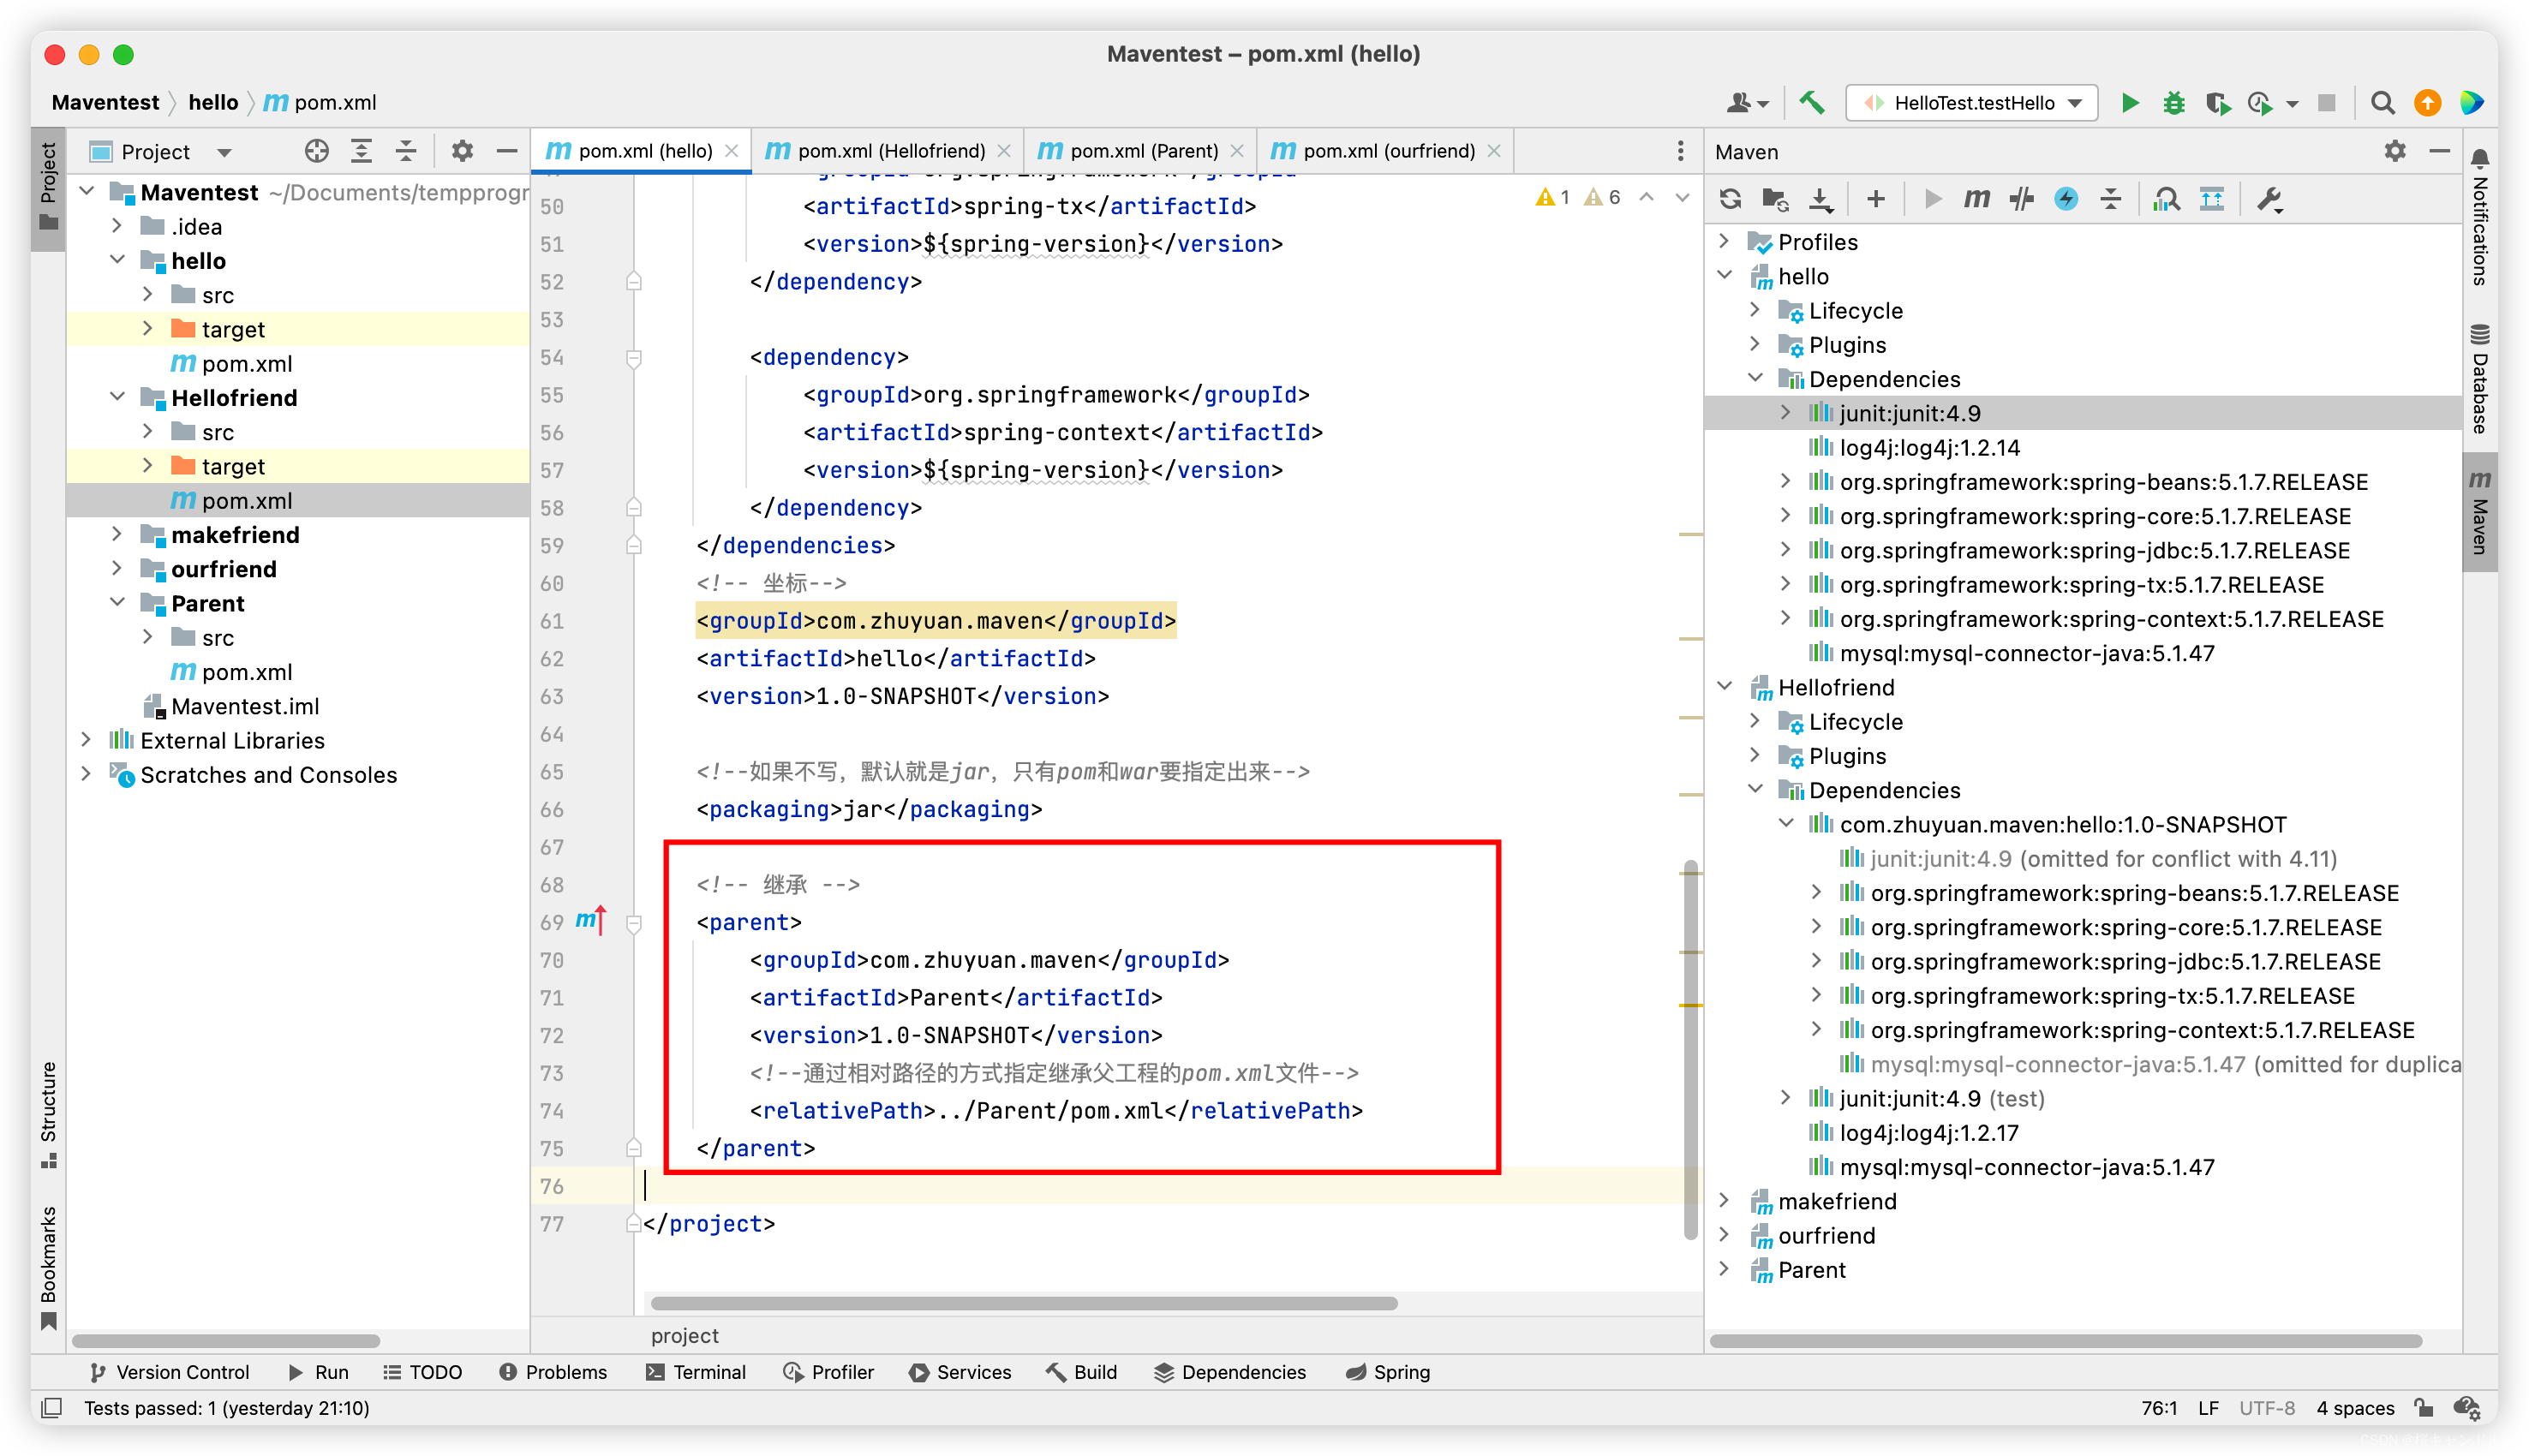Viewport: 2529px width, 1456px height.
Task: Open Maven panel gear options
Action: coord(2394,151)
